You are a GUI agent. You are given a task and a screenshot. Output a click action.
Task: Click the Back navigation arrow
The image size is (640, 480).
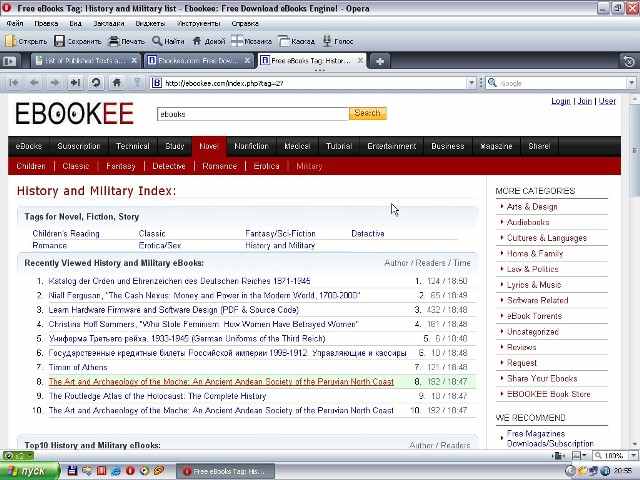pos(34,83)
